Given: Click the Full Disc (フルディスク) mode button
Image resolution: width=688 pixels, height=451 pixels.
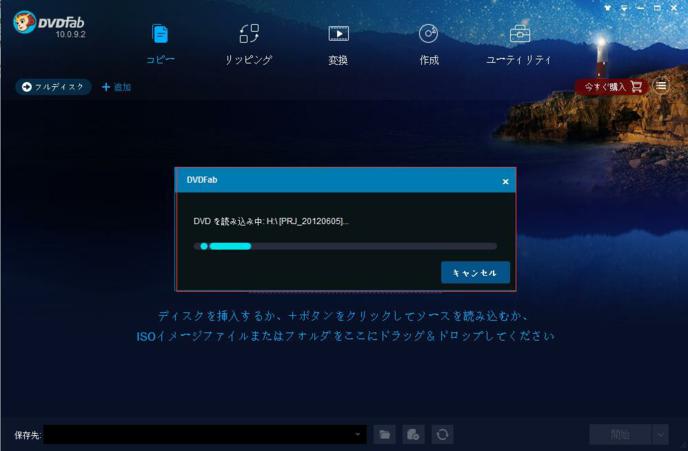Looking at the screenshot, I should pyautogui.click(x=53, y=87).
